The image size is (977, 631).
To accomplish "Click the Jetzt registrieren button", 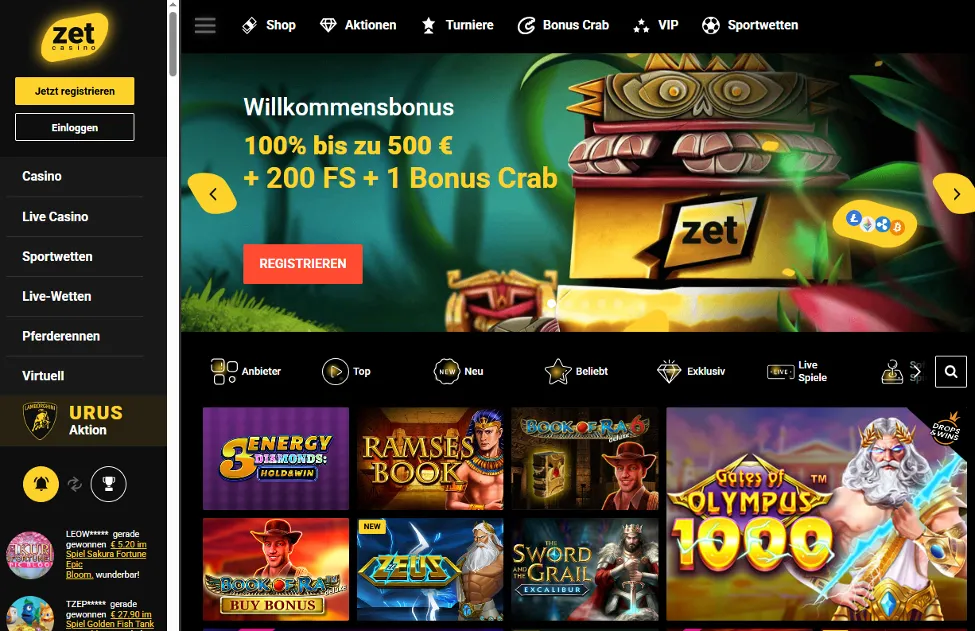I will click(x=75, y=91).
